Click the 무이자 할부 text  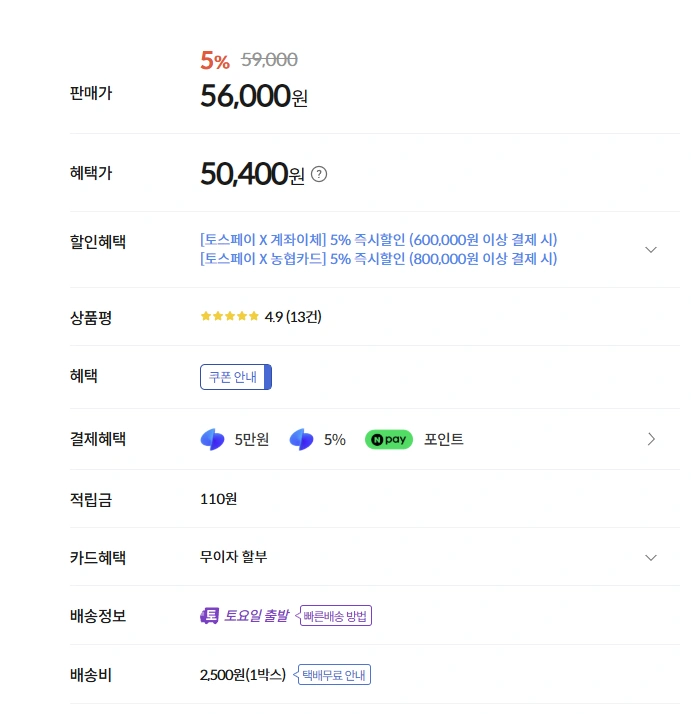(x=234, y=557)
